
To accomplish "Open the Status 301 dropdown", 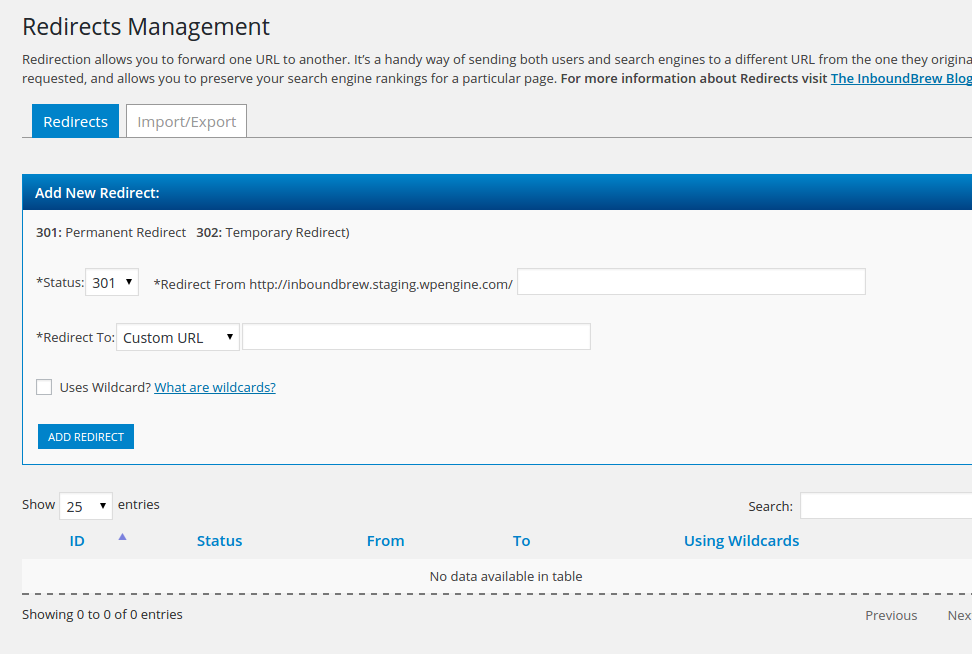I will click(112, 283).
